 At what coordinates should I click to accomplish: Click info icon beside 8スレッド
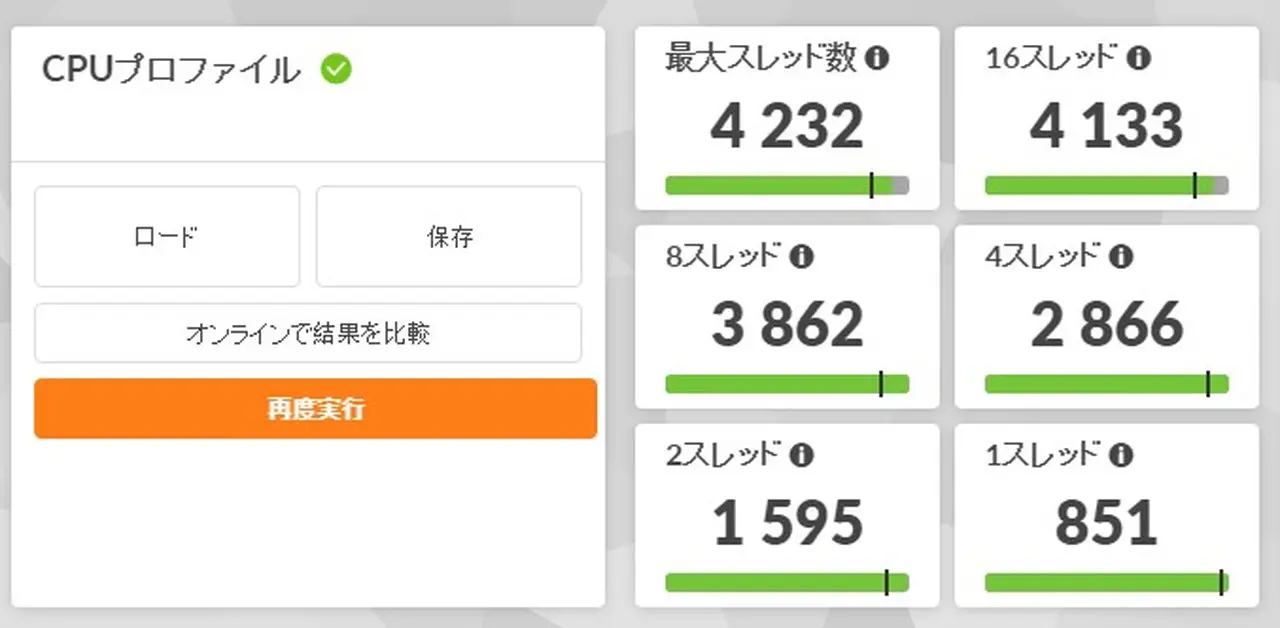(x=801, y=257)
